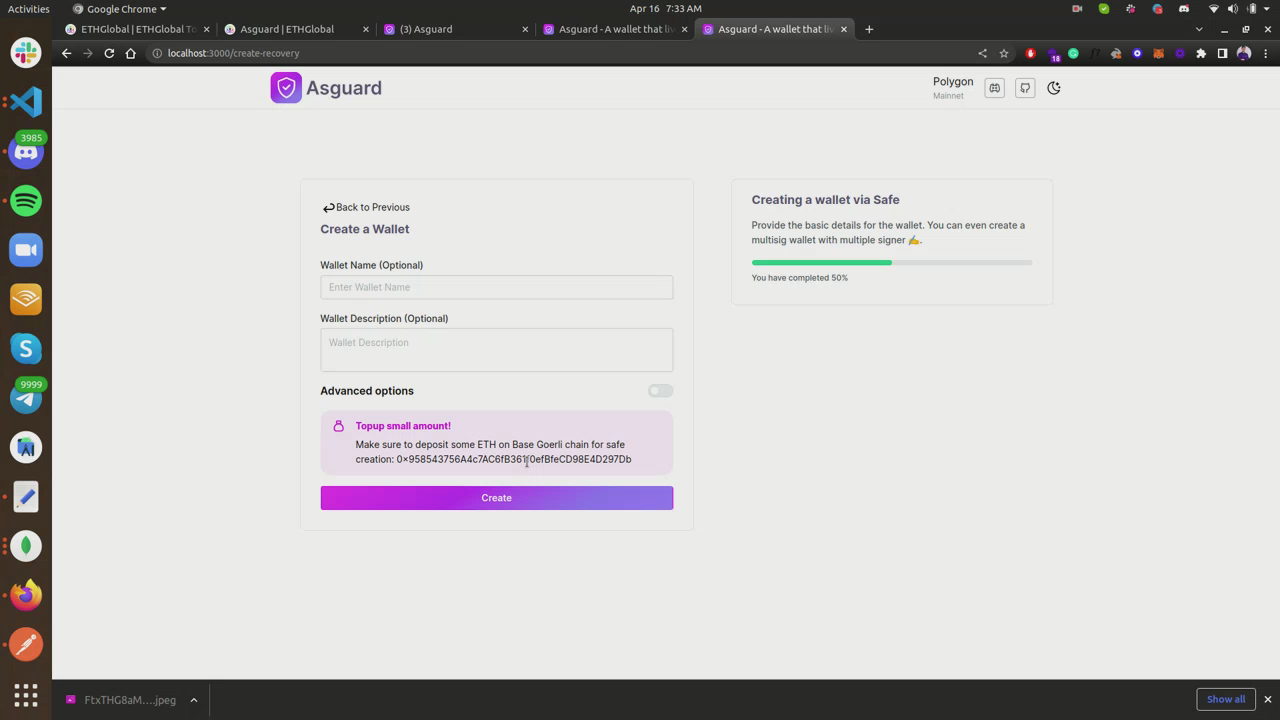Open the MetaMask fox extension
The height and width of the screenshot is (720, 1280).
point(1159,53)
